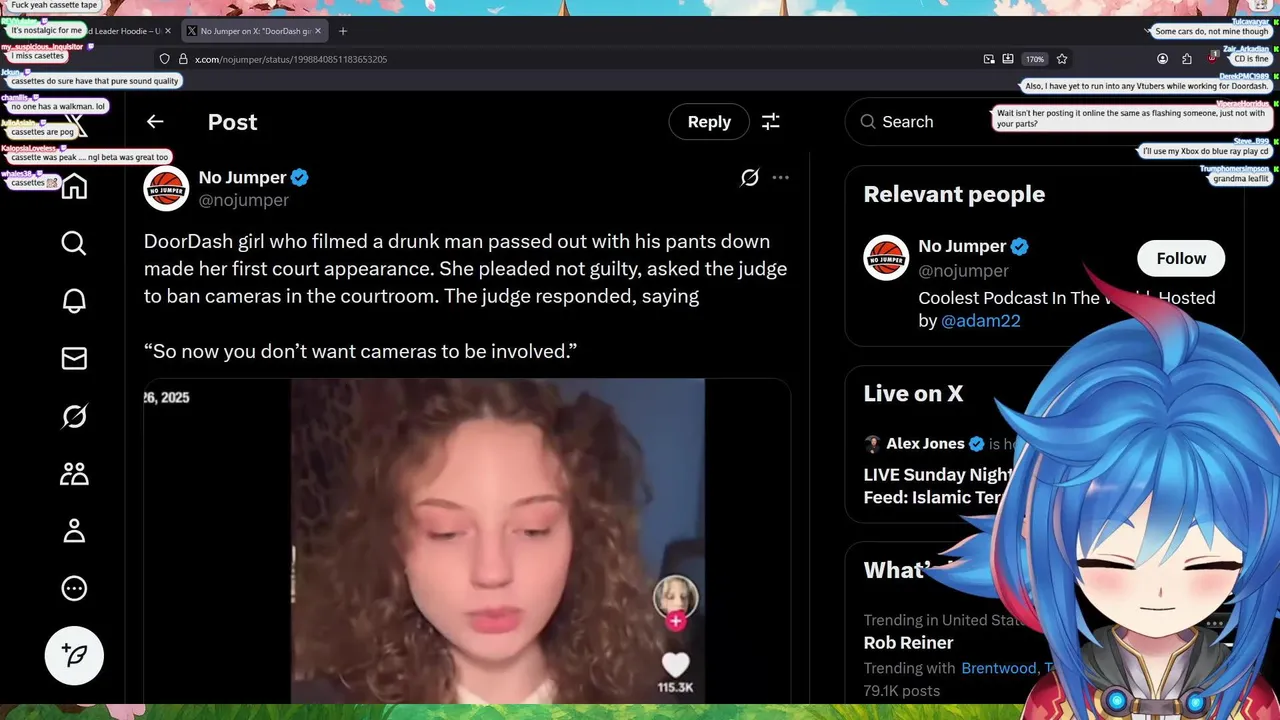Viewport: 1280px width, 720px height.
Task: Open Communities people icon in sidebar
Action: pos(74,473)
